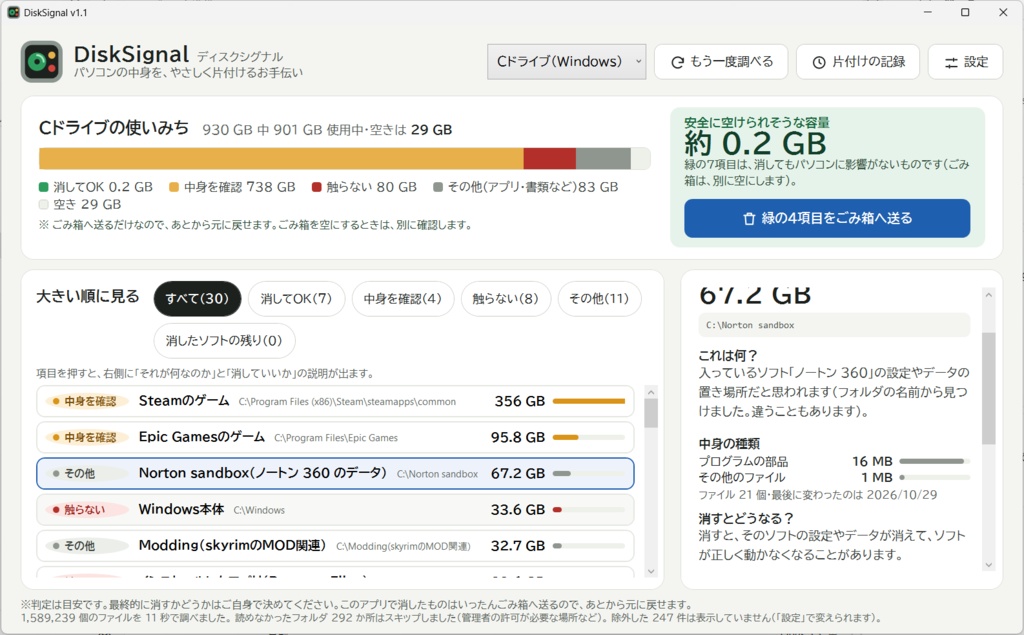The width and height of the screenshot is (1024, 635).
Task: Select the Epic Gamesのゲーム row
Action: tap(335, 437)
